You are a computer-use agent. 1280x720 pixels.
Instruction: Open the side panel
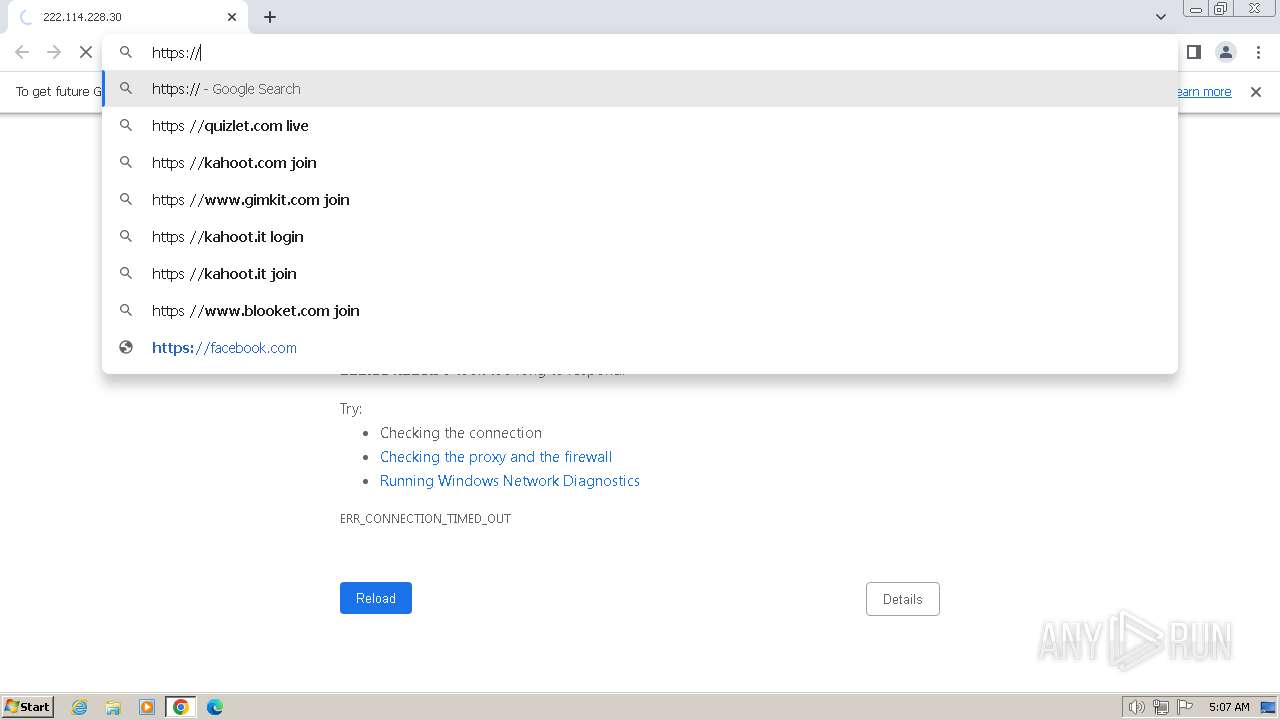point(1193,52)
